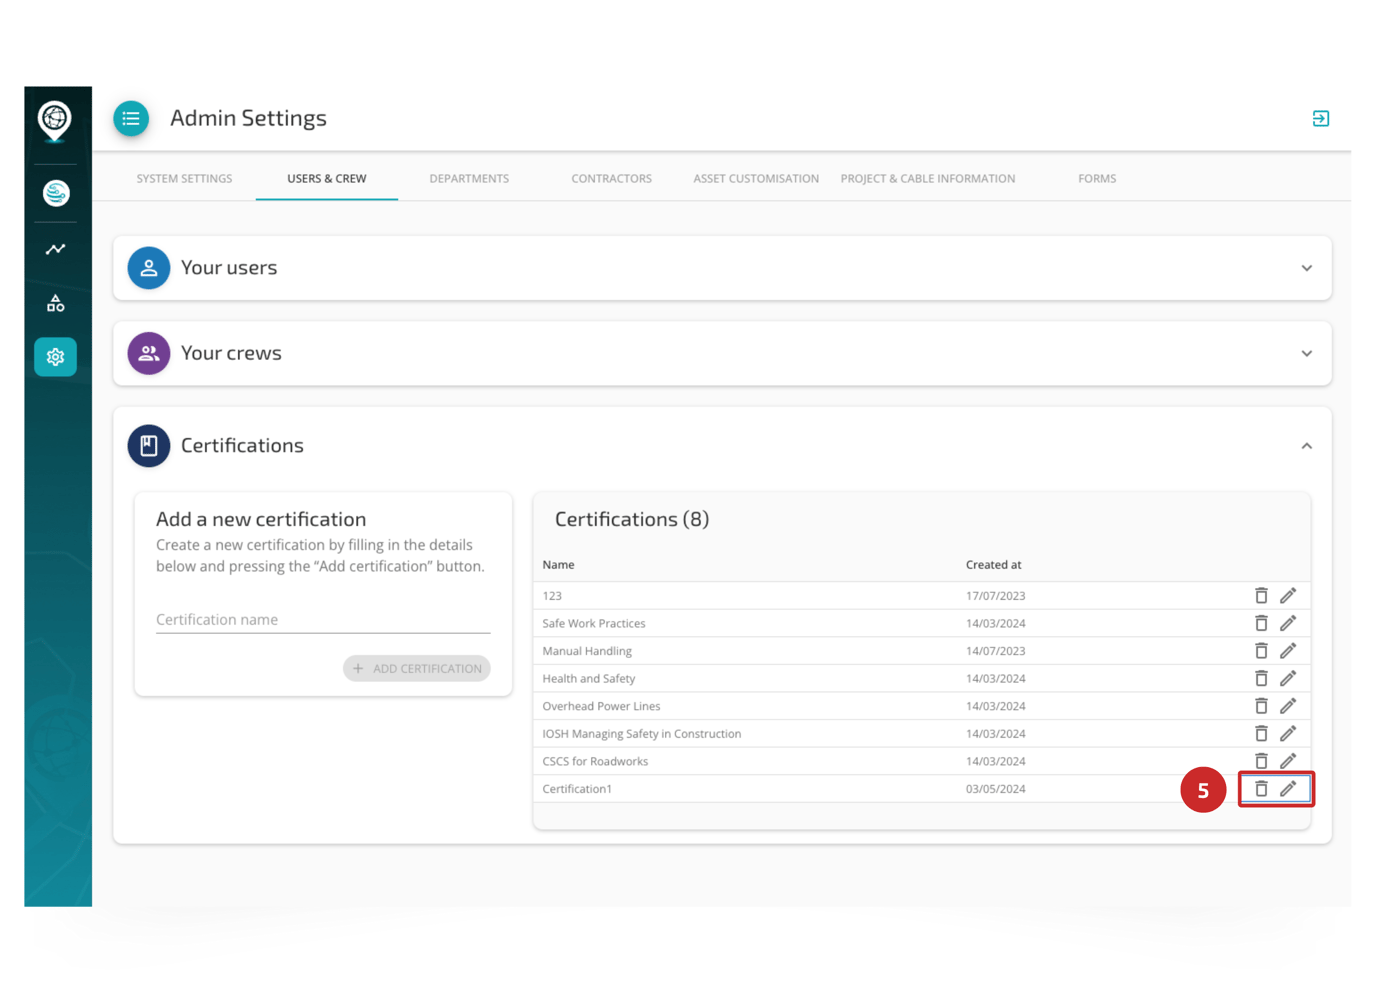Click the Certifications bookmark badge icon
The width and height of the screenshot is (1376, 993).
coord(148,445)
